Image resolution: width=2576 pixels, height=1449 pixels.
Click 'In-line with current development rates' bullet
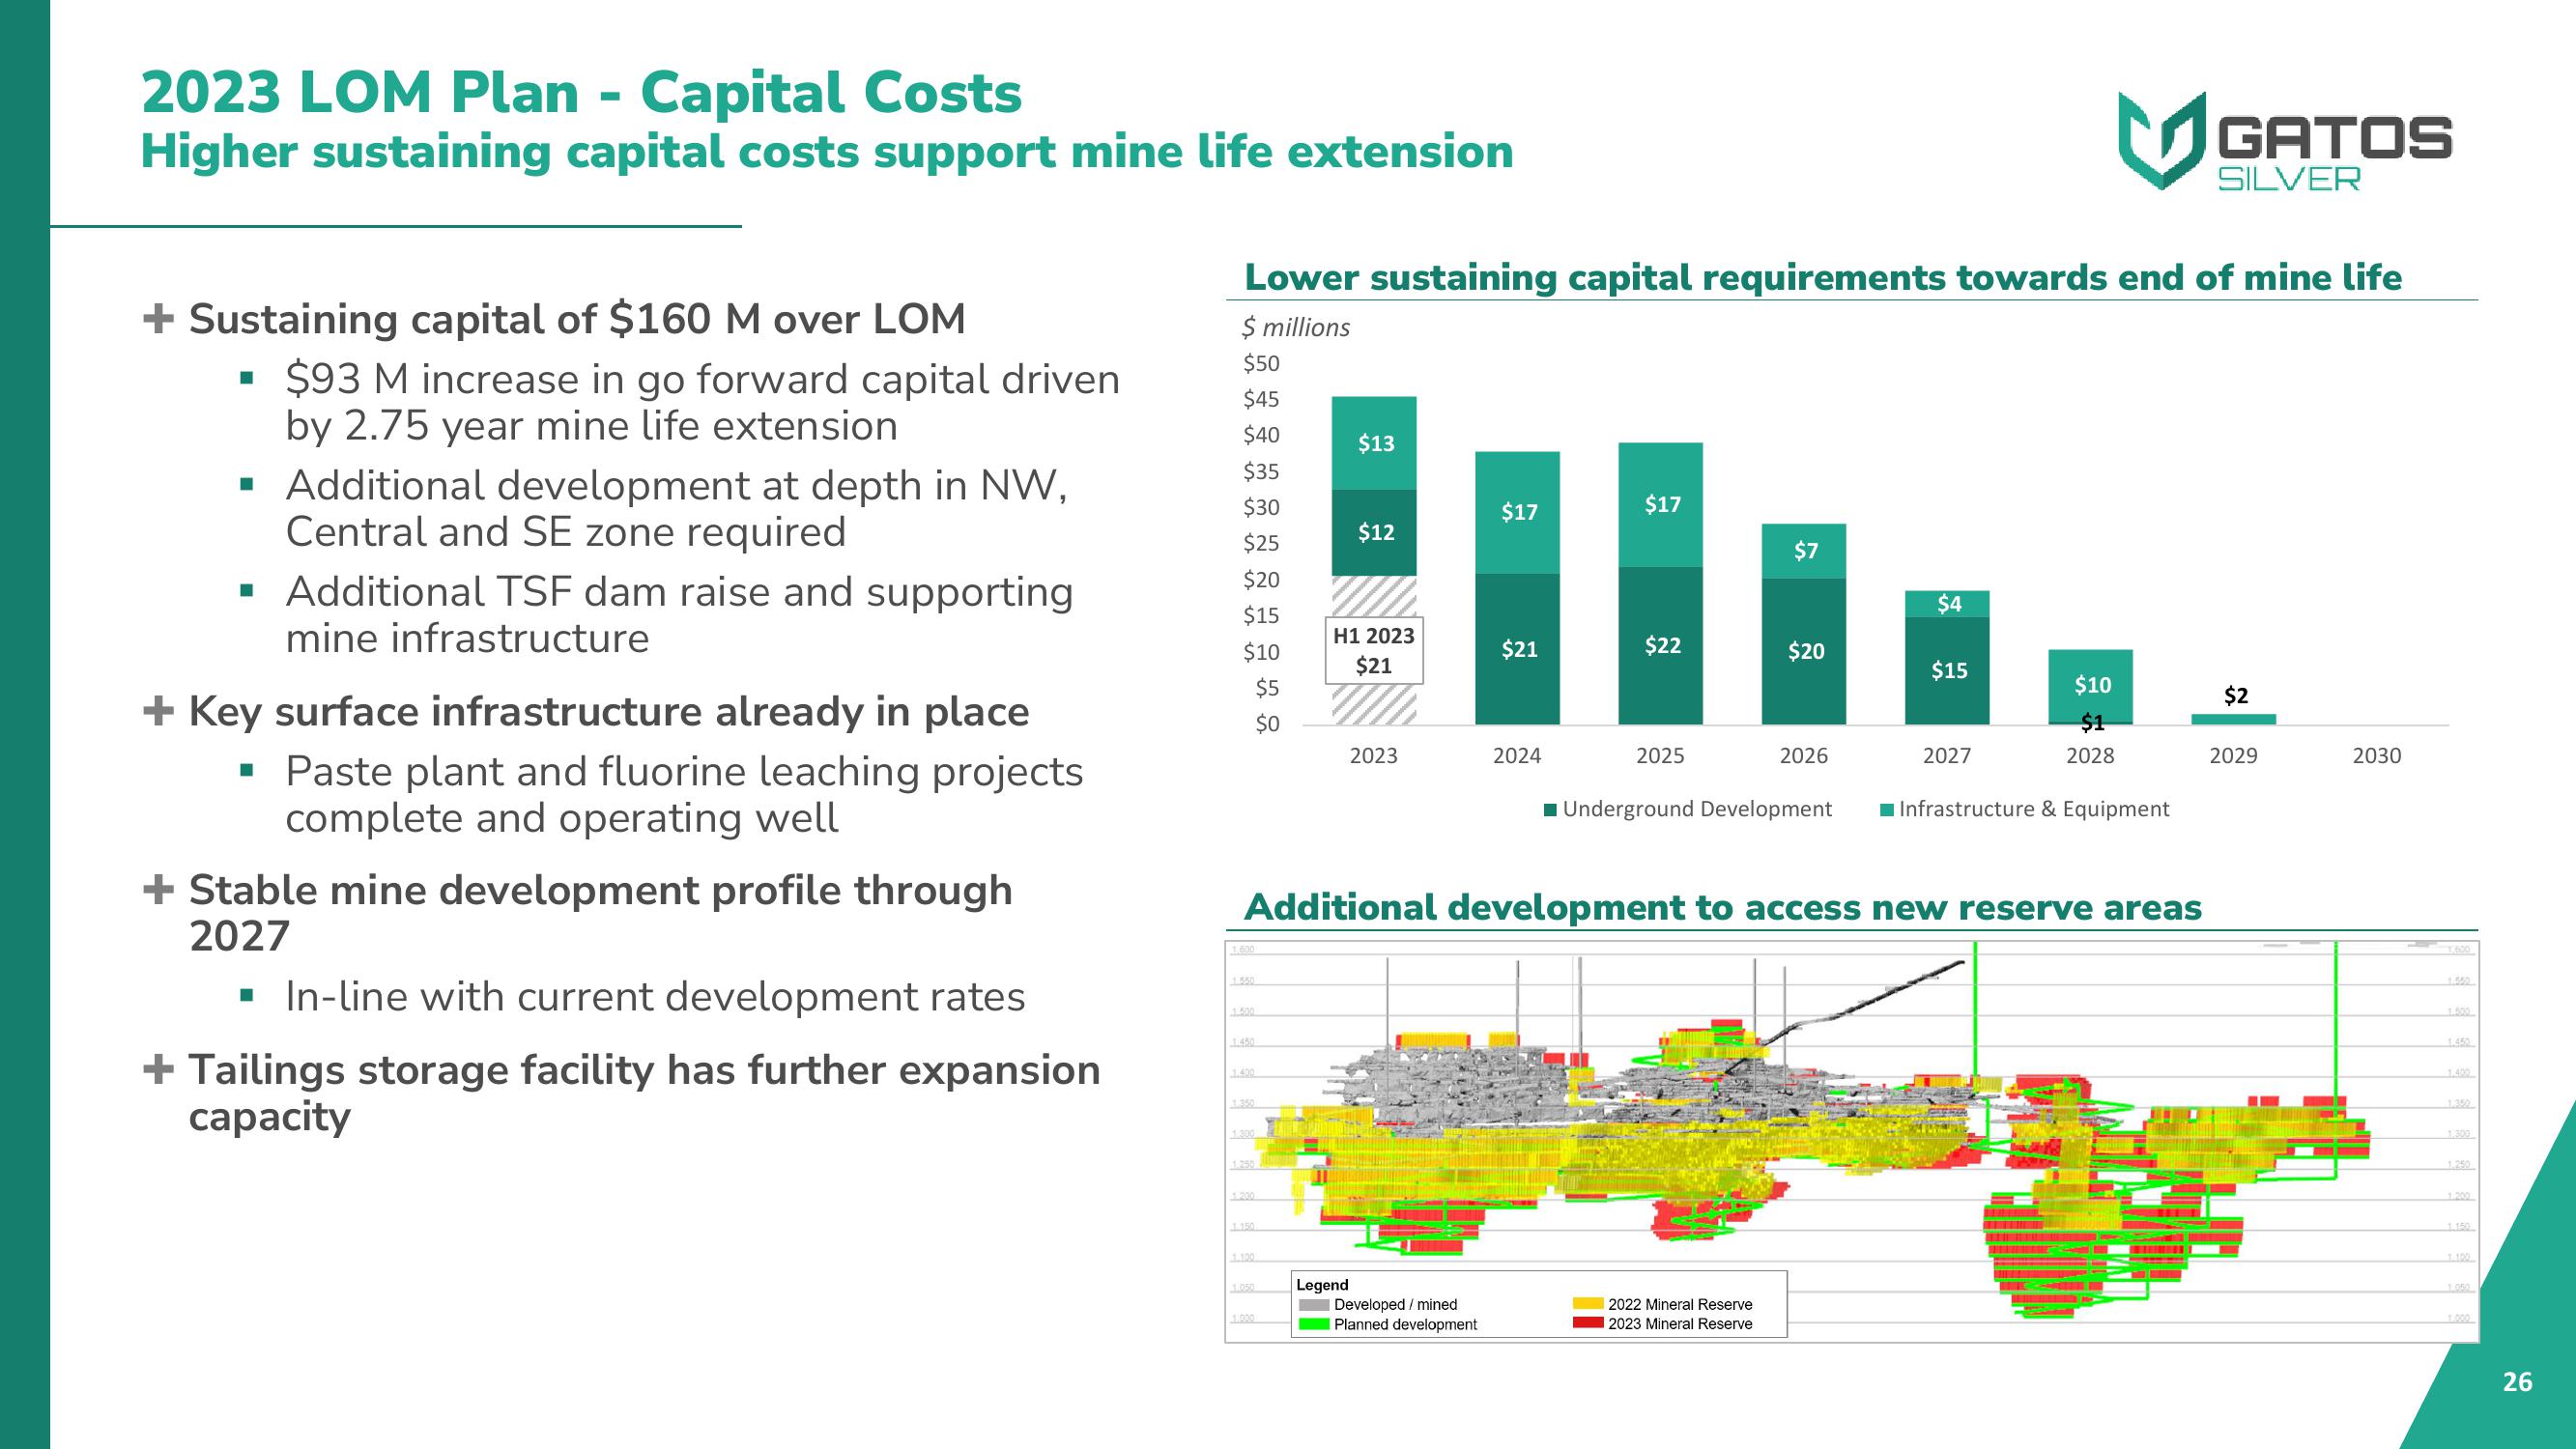[655, 997]
